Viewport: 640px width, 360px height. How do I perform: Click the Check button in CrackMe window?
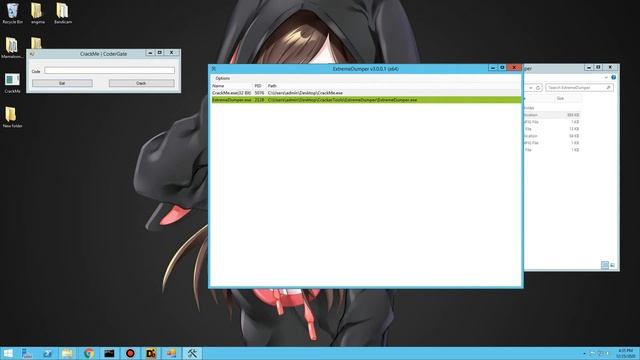(x=141, y=83)
